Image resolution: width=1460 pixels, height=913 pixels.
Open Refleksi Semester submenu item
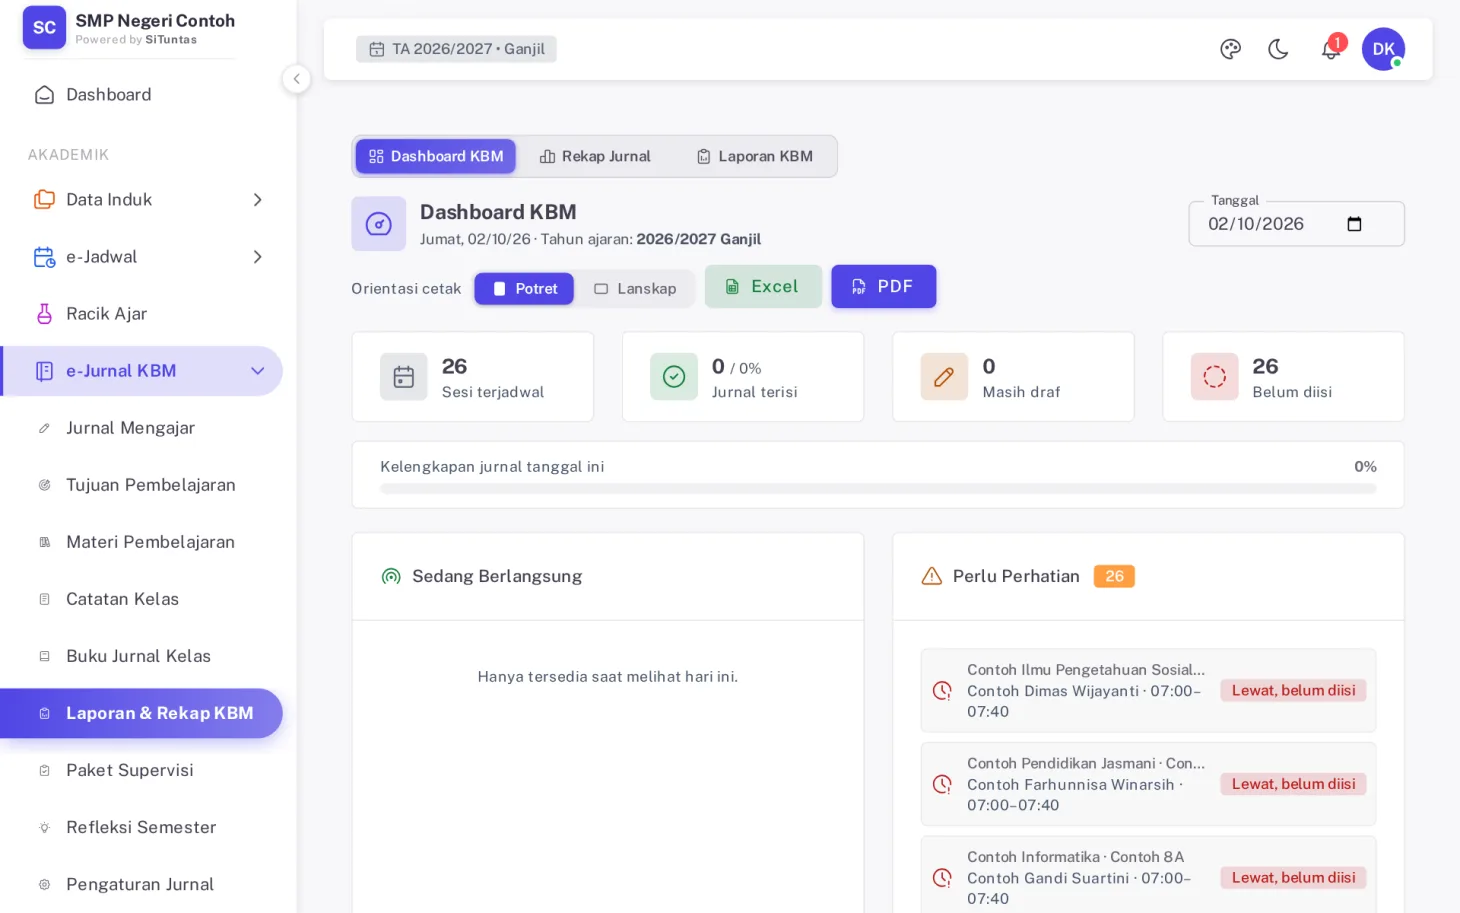[x=142, y=827]
